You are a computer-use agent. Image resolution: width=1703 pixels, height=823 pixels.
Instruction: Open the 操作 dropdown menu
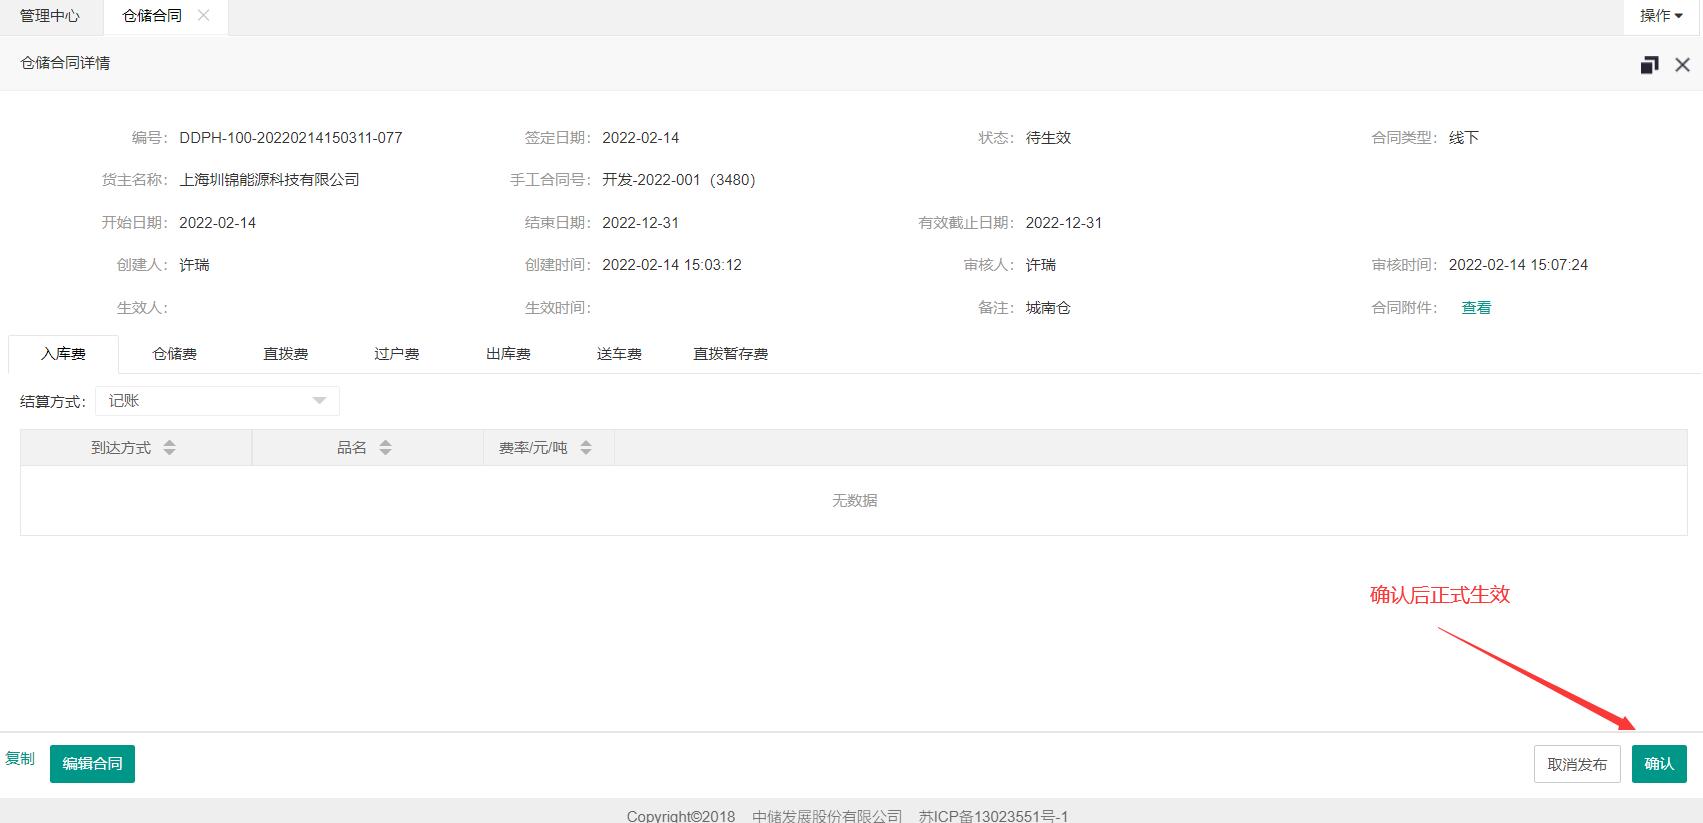tap(1661, 16)
